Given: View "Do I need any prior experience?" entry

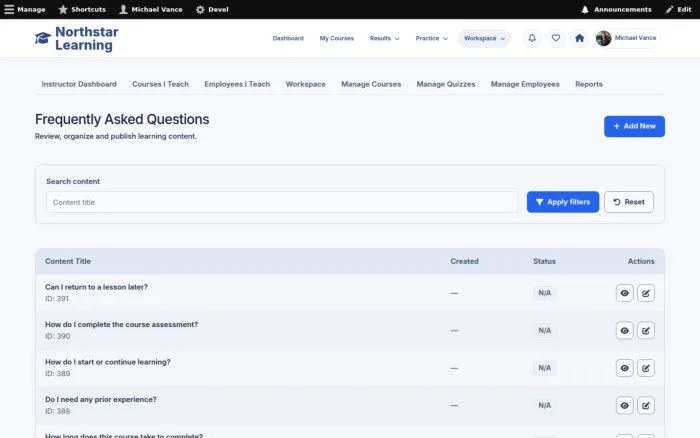Looking at the screenshot, I should [x=624, y=405].
